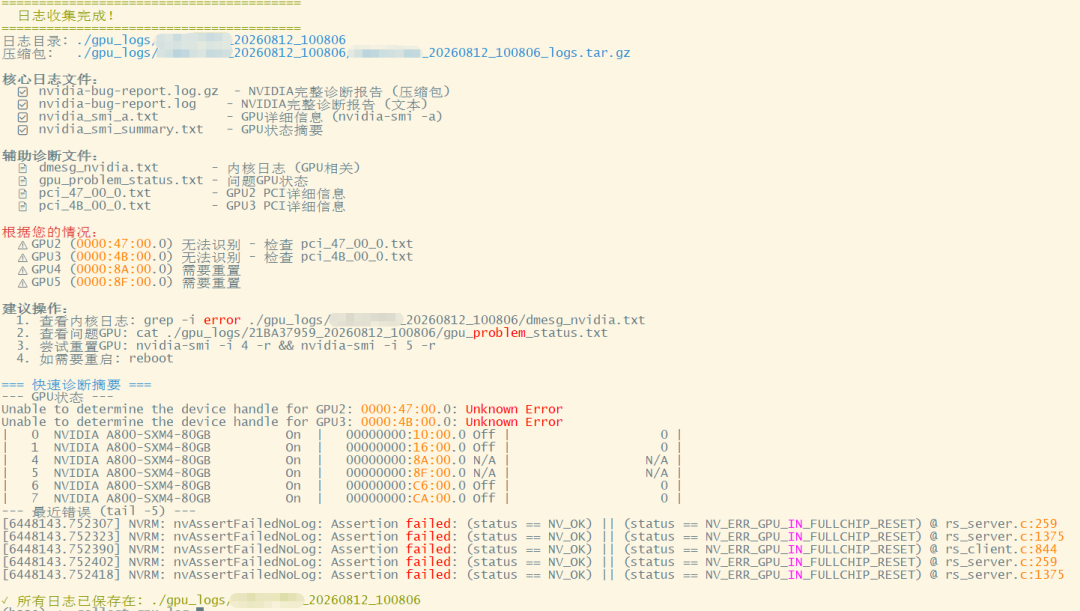Image resolution: width=1080 pixels, height=611 pixels.
Task: Click the checkmark icon beside nvidia-bug-report.log.gz
Action: coord(23,92)
